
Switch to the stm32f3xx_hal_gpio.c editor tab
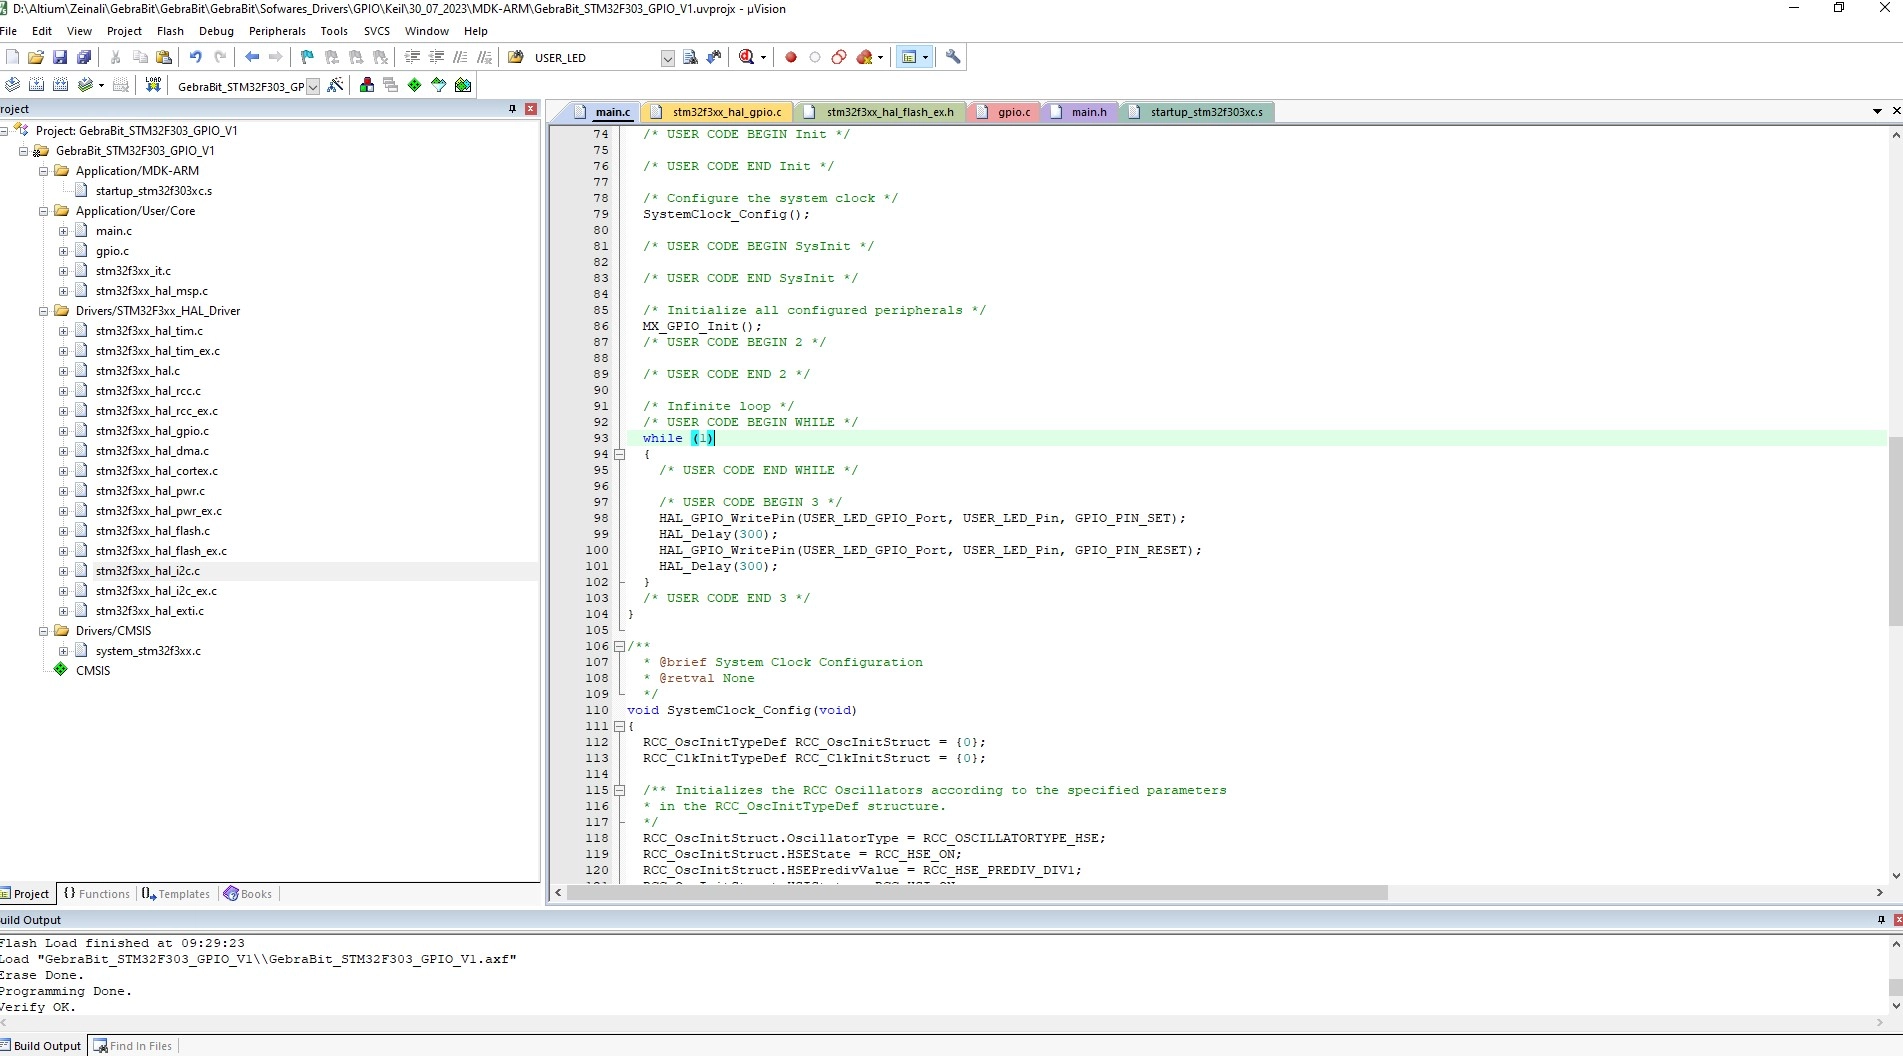(x=718, y=112)
